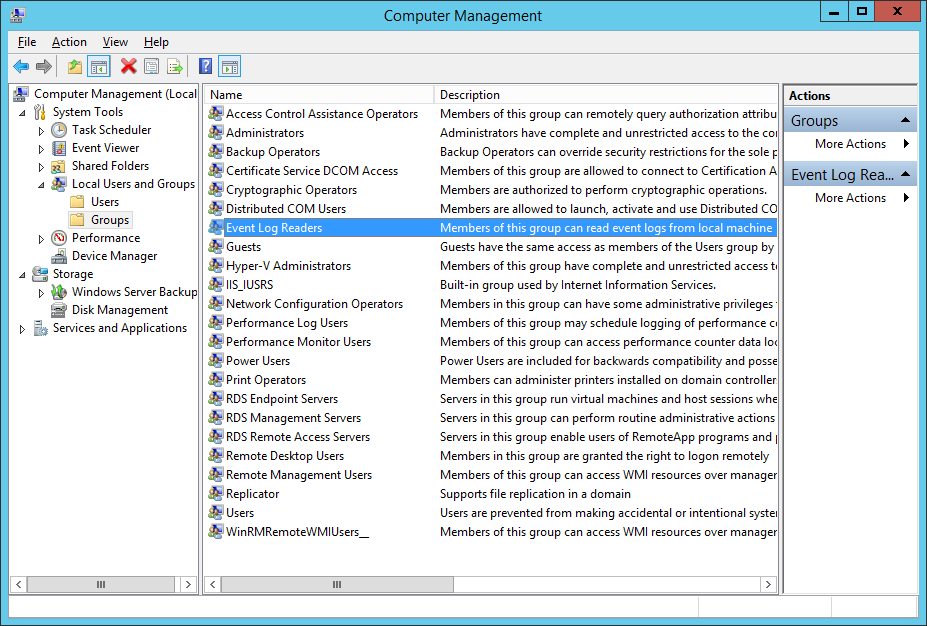The width and height of the screenshot is (927, 626).
Task: Click the Forward navigation arrow
Action: coord(44,66)
